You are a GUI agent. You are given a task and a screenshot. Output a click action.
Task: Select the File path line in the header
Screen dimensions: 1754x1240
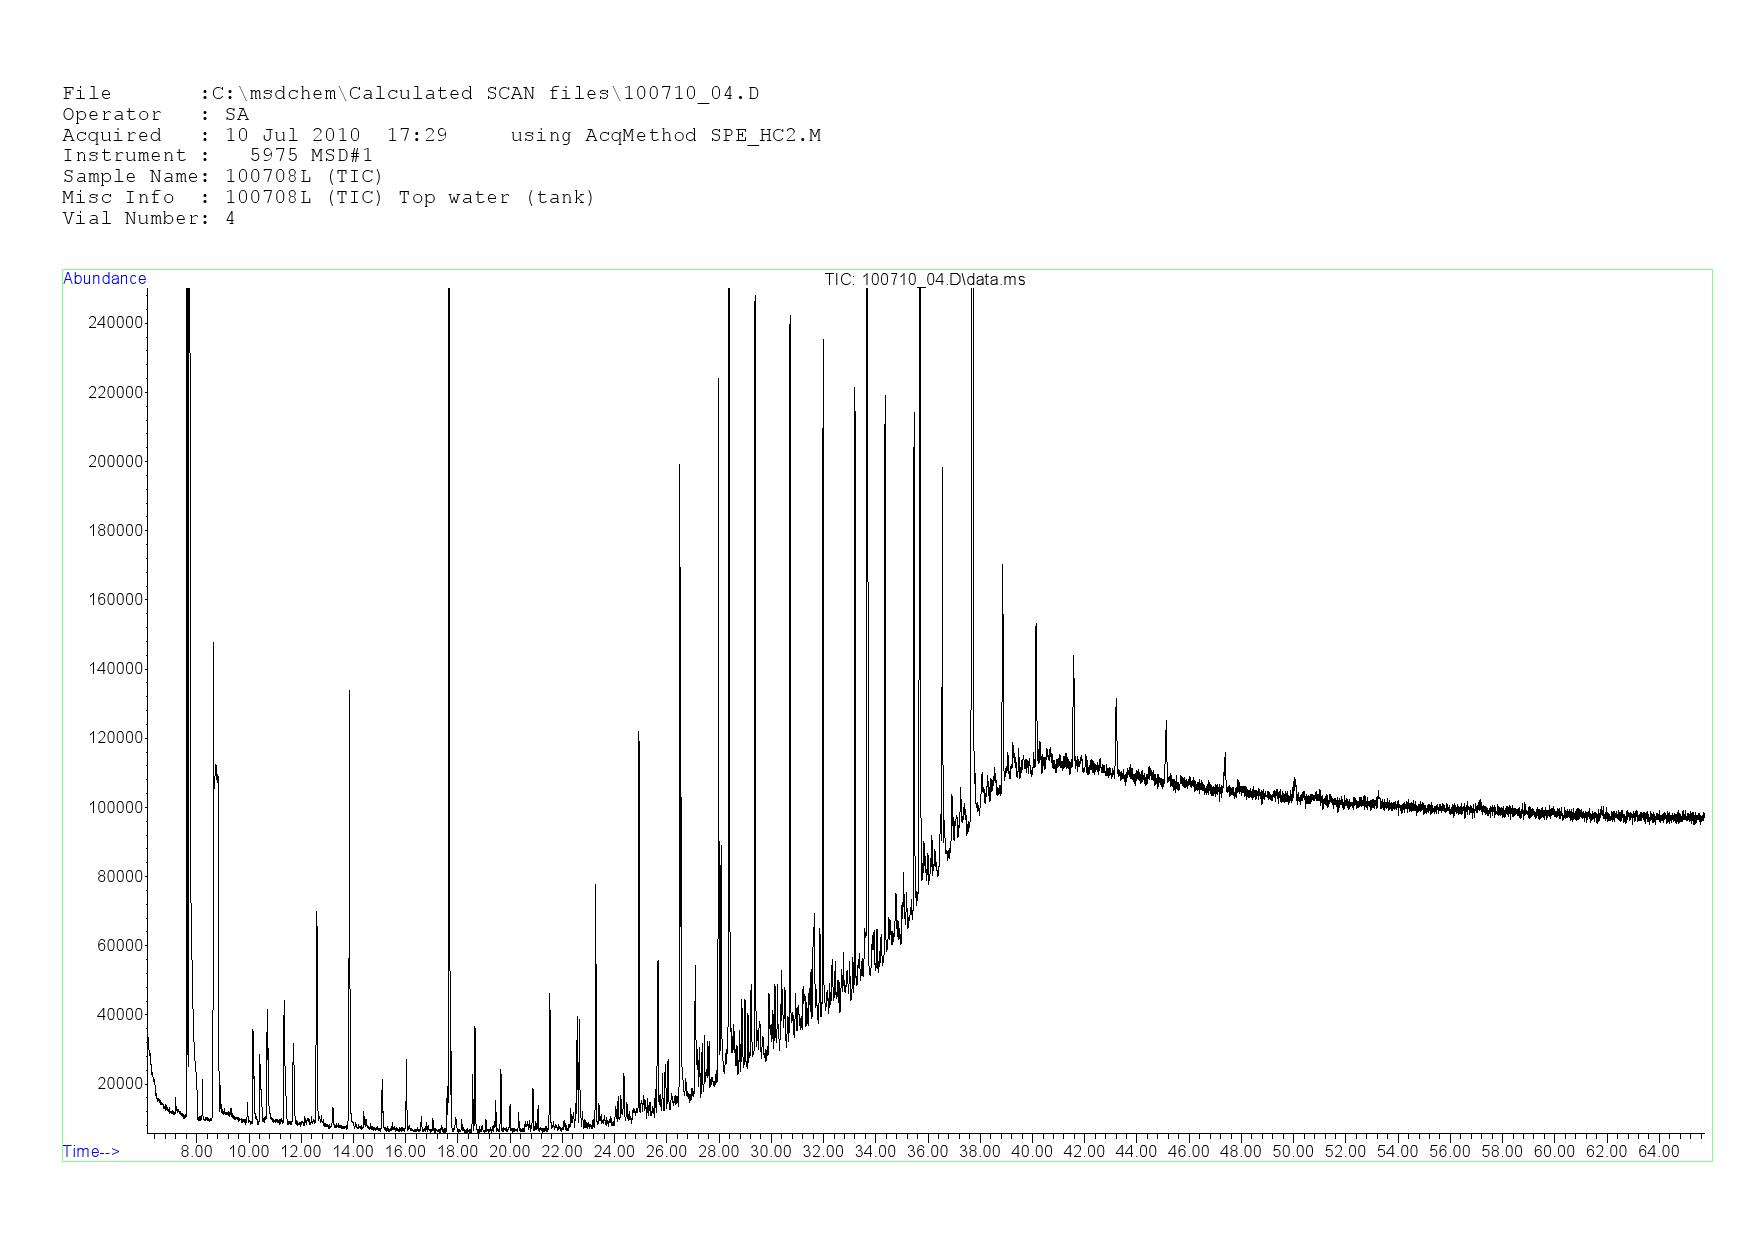click(410, 94)
